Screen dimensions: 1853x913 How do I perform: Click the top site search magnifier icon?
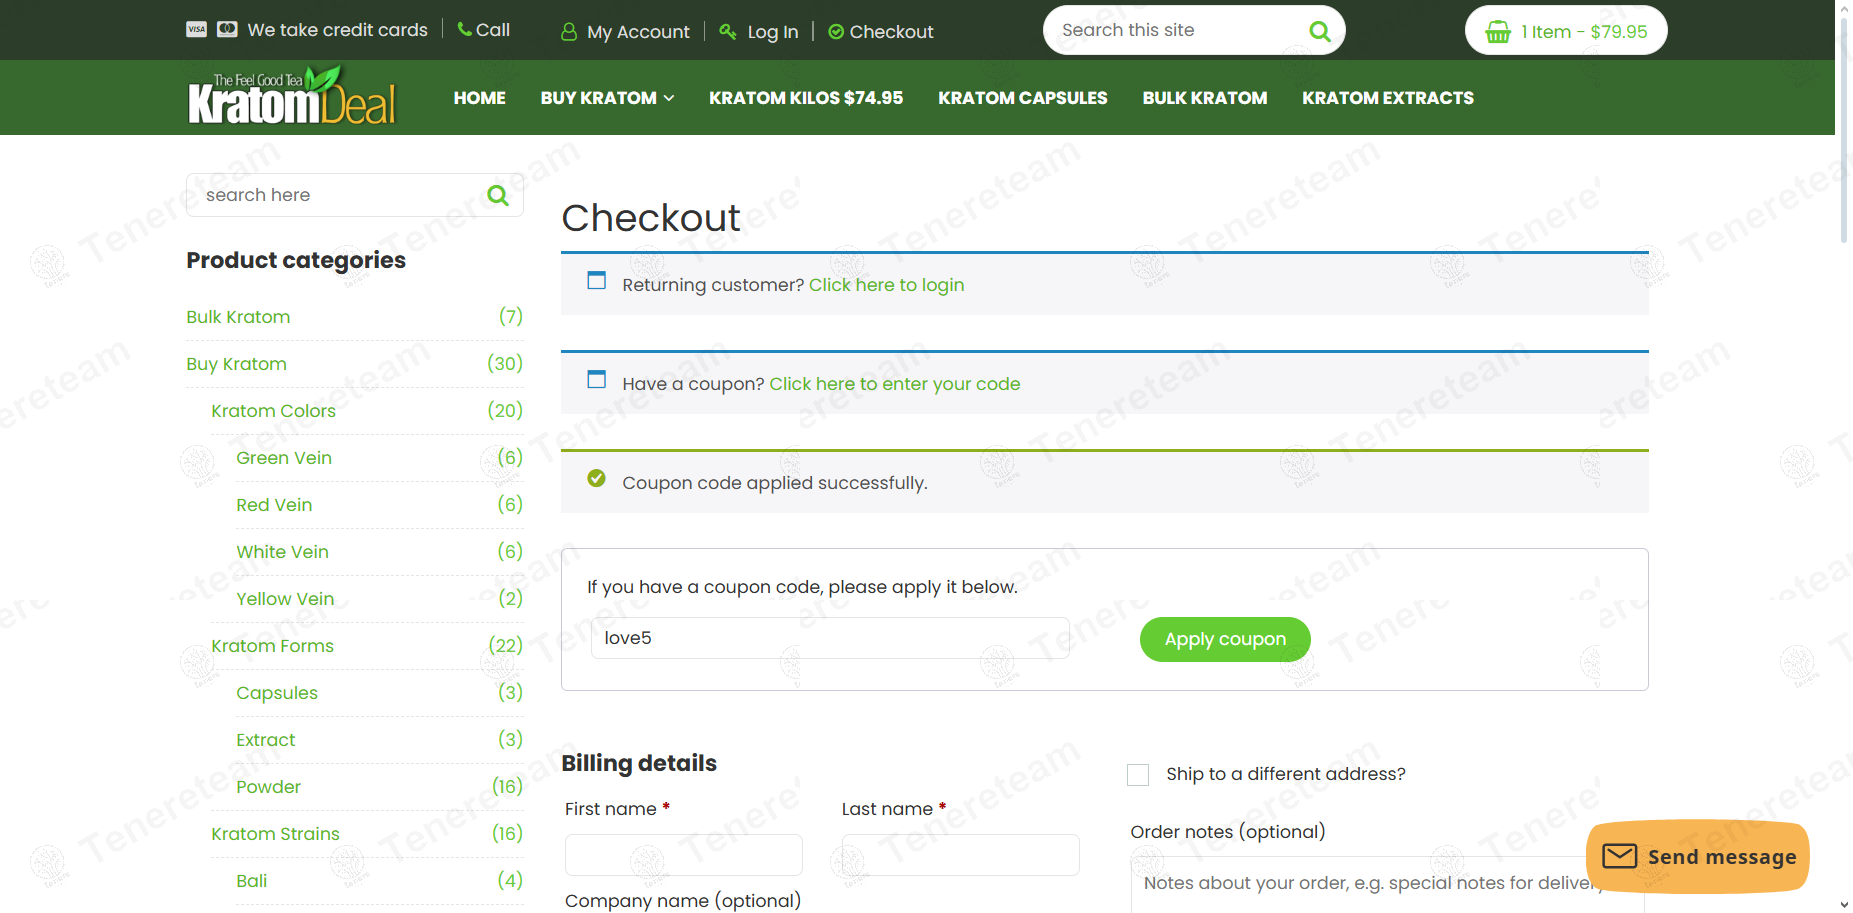[1319, 31]
